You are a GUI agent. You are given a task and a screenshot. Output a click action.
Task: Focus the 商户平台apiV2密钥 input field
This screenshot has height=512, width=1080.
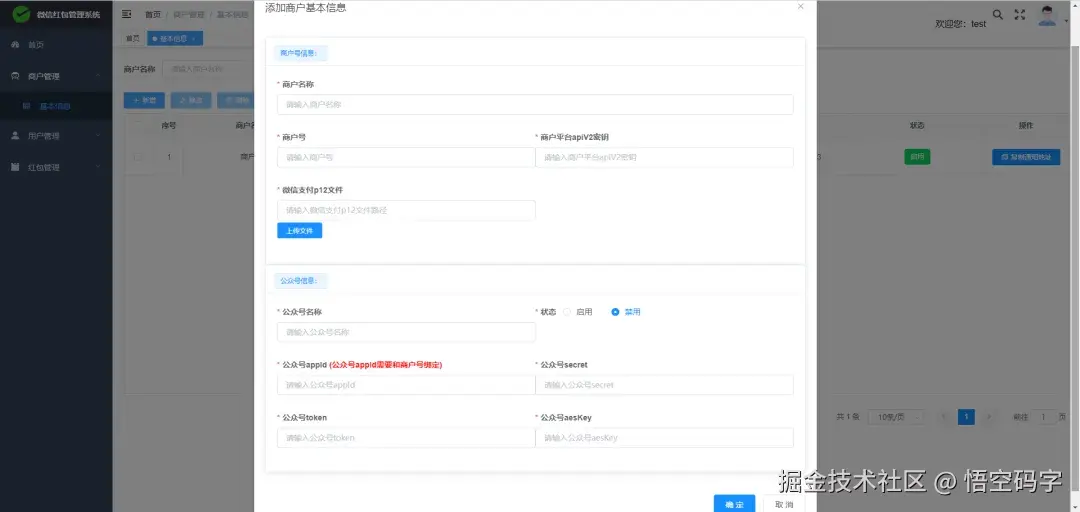click(664, 157)
